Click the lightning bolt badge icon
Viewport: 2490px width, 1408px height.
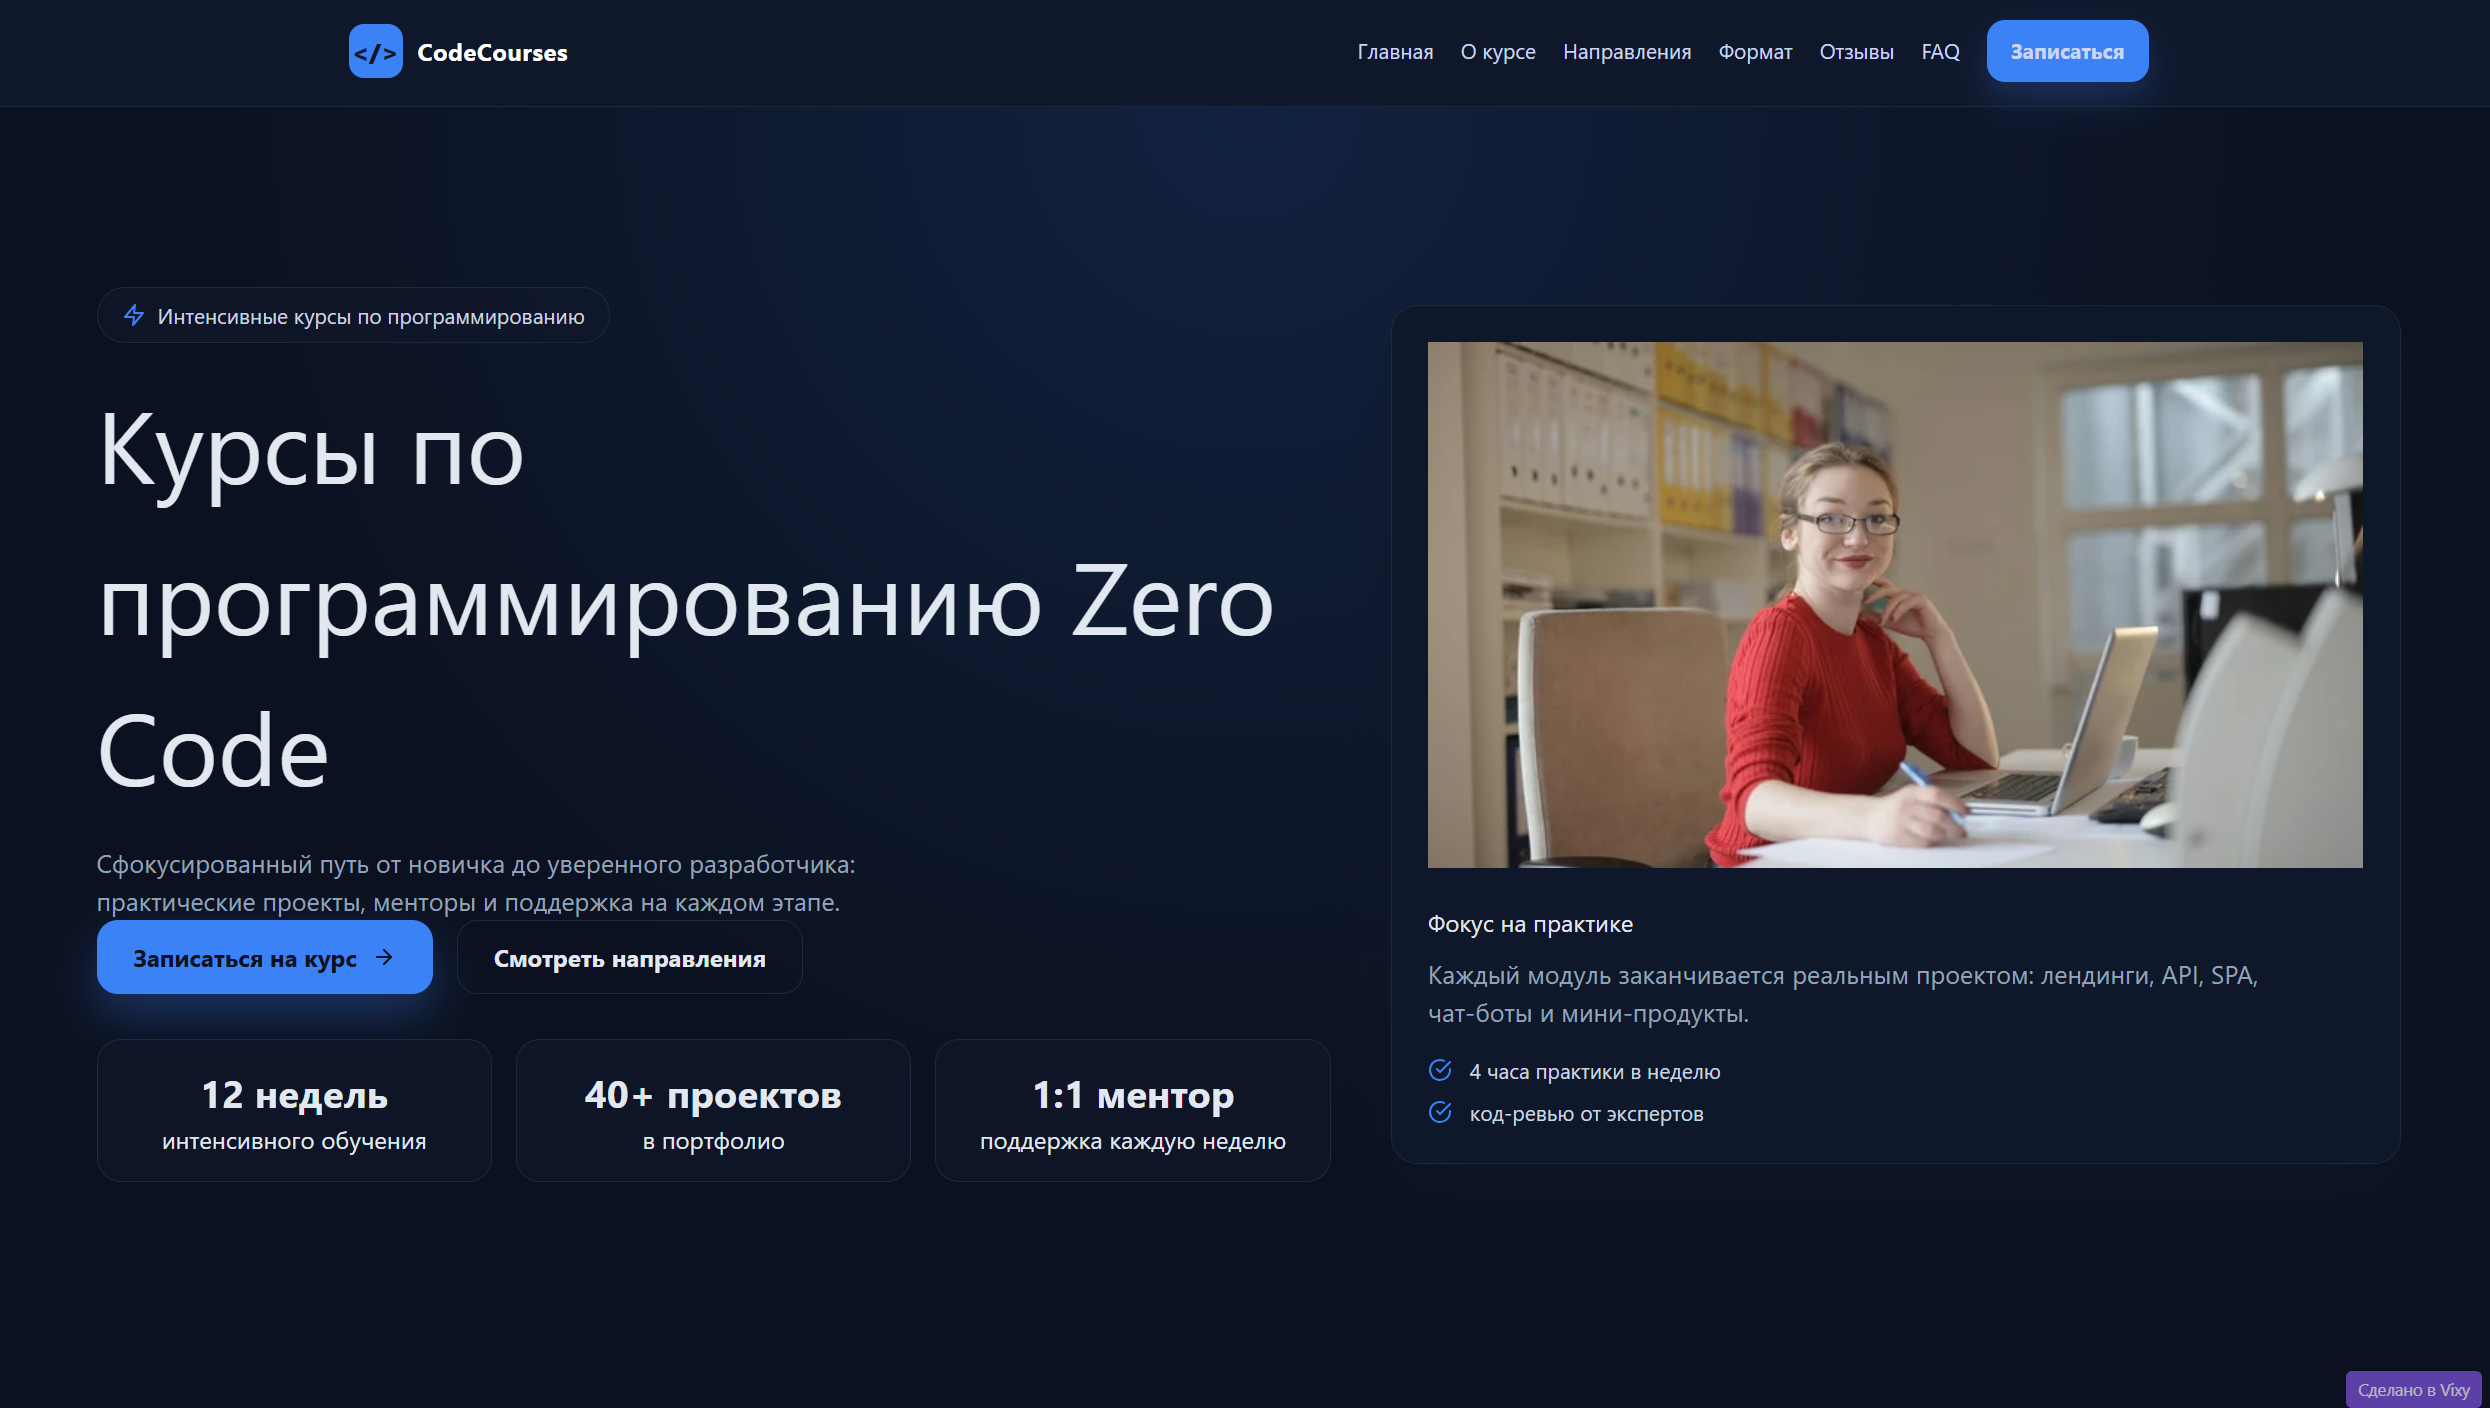pos(133,315)
